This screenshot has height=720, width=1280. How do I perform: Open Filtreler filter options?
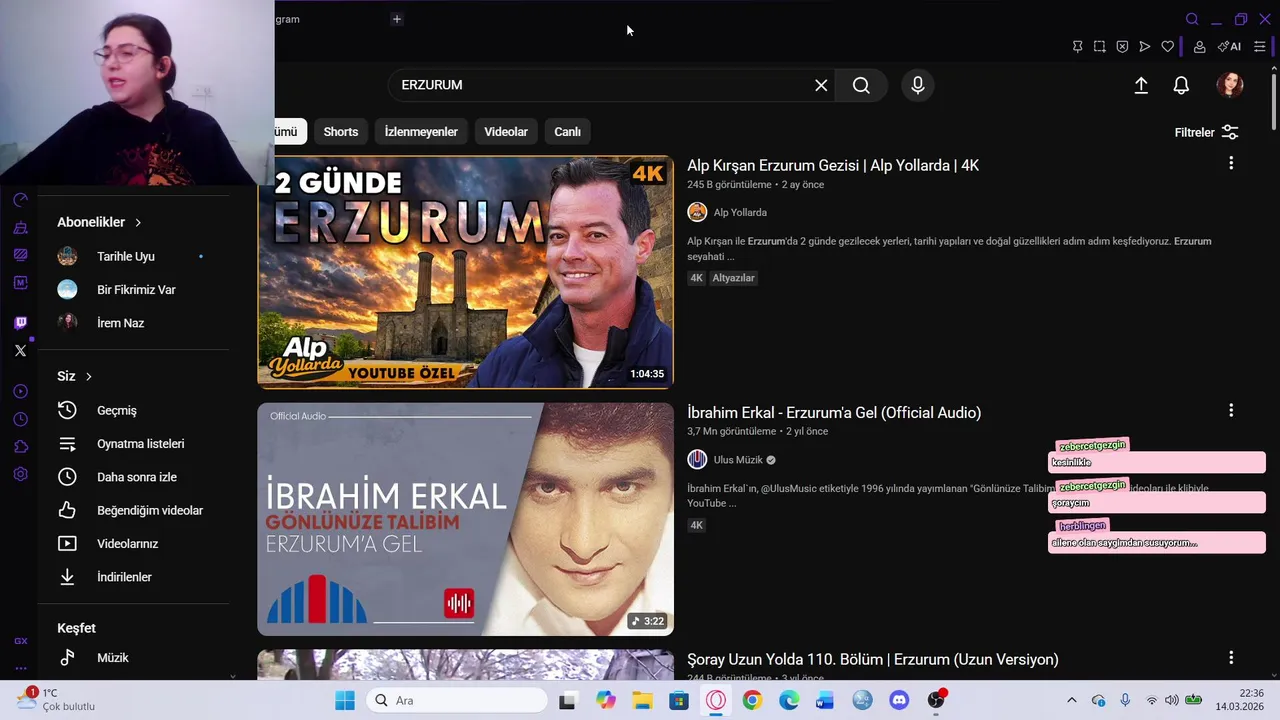click(x=1206, y=132)
